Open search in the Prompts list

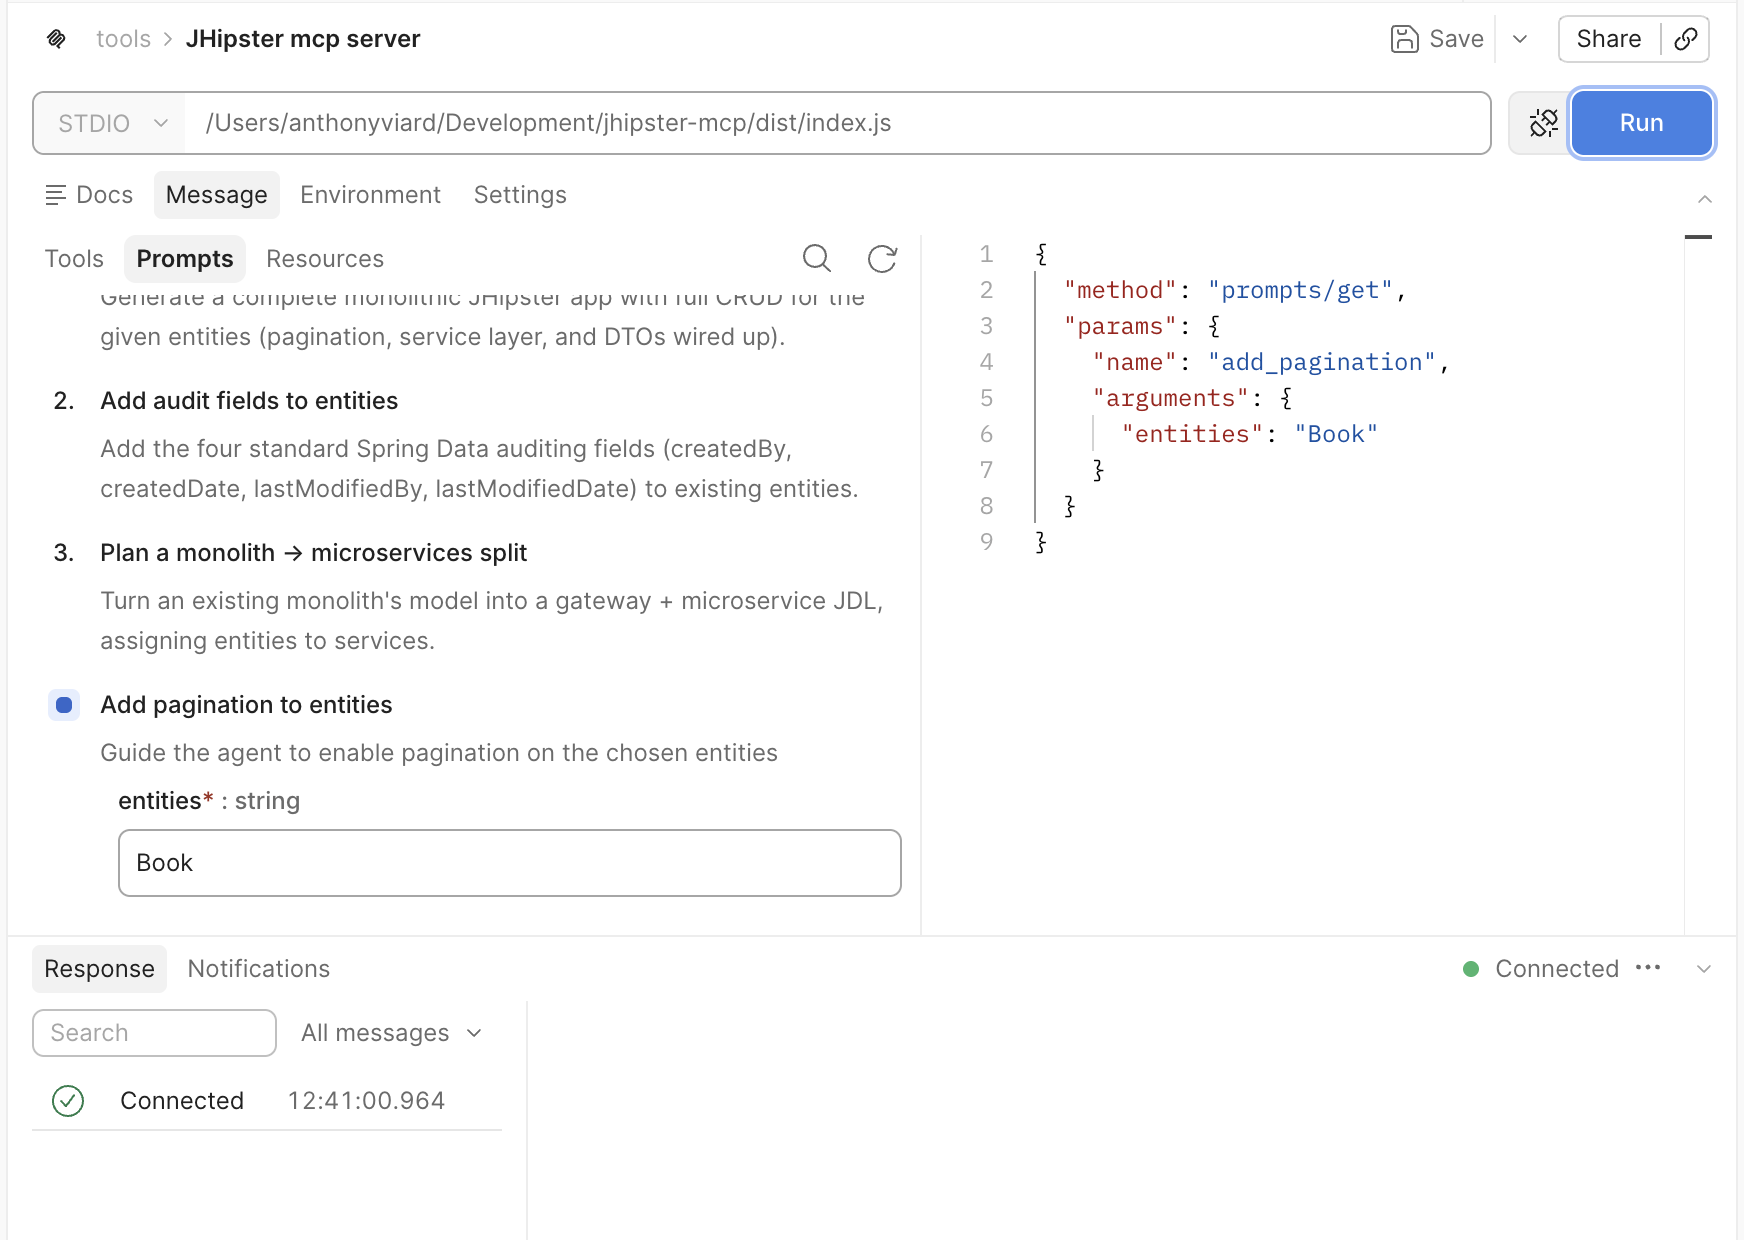817,259
